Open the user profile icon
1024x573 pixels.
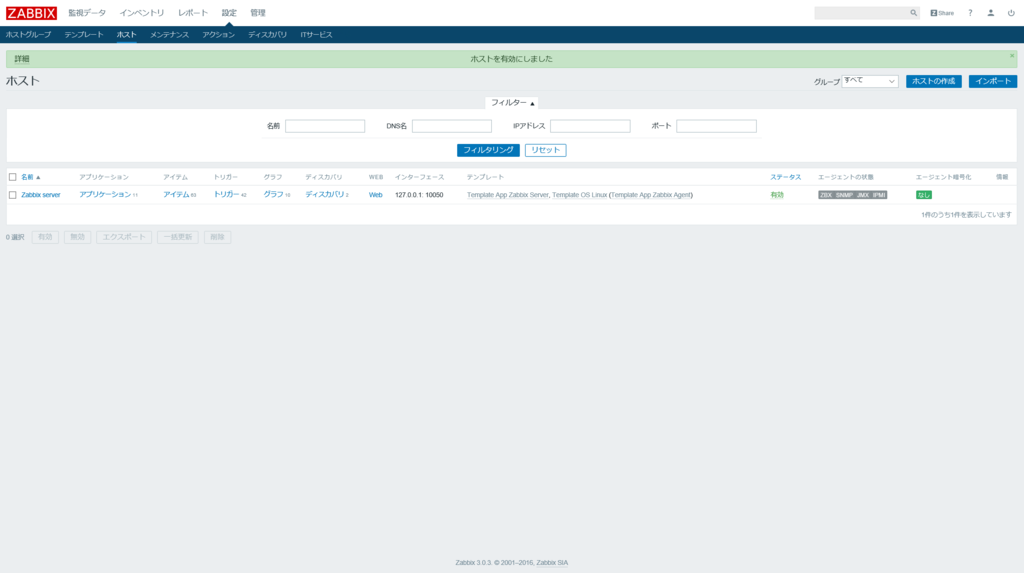pos(991,13)
